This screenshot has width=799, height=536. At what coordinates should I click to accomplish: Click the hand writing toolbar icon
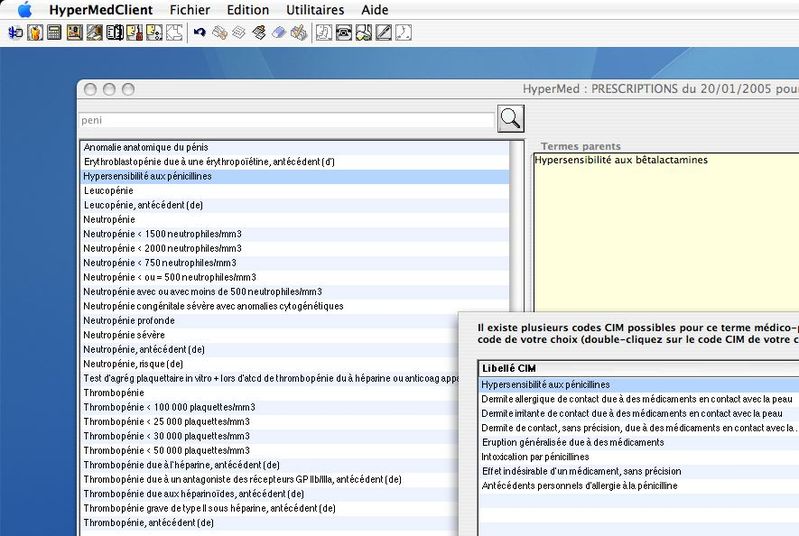(x=94, y=33)
